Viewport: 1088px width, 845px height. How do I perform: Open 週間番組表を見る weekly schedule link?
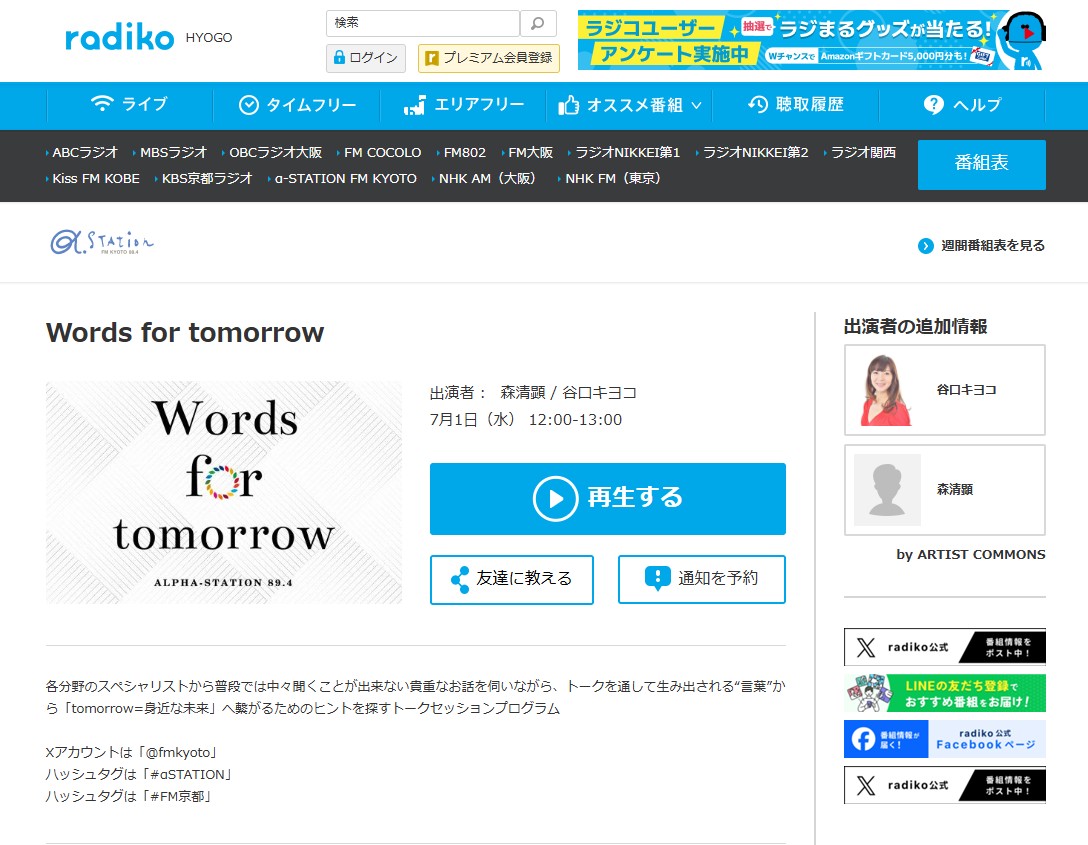[x=981, y=246]
